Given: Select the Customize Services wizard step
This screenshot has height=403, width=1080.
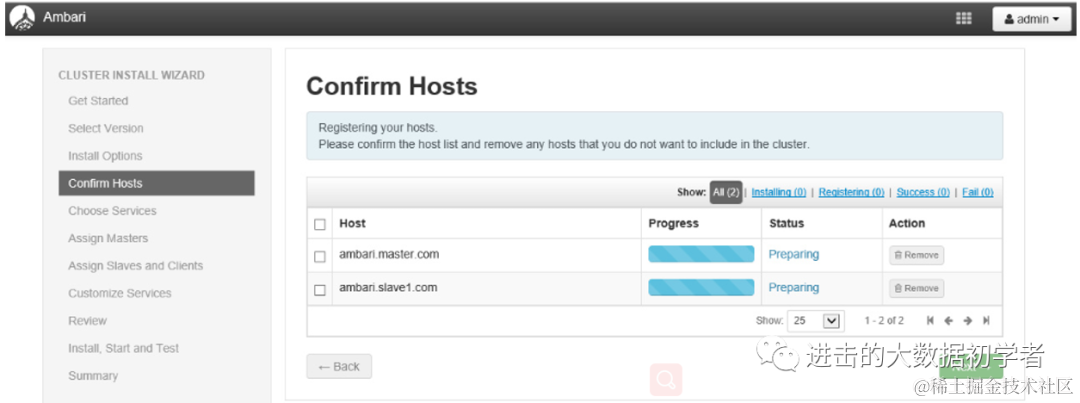Looking at the screenshot, I should 119,293.
